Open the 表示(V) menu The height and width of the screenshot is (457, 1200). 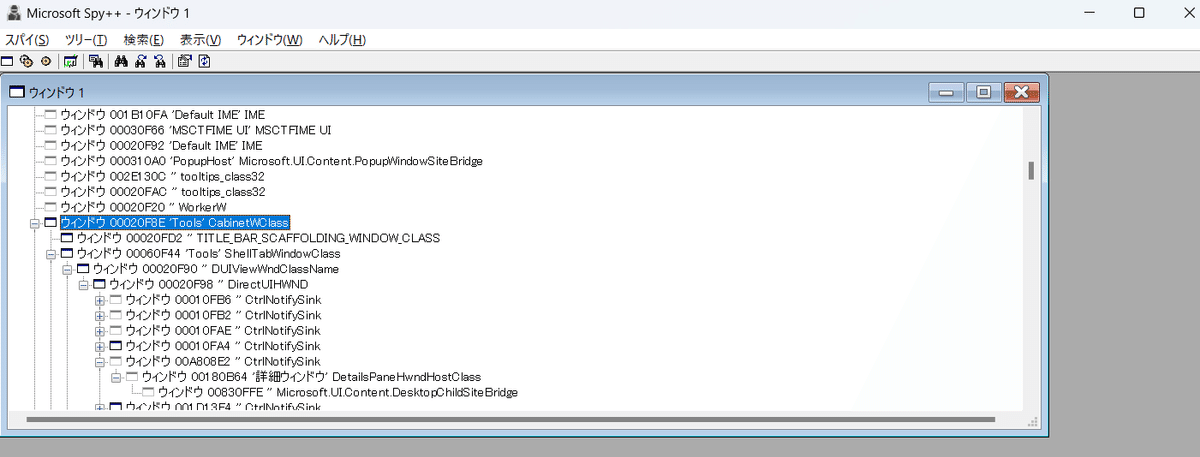pos(200,40)
